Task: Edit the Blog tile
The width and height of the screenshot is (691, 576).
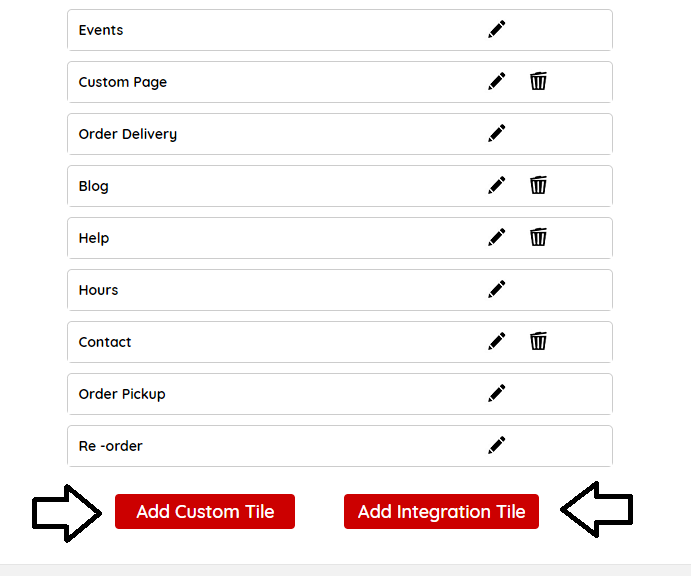Action: click(x=497, y=186)
